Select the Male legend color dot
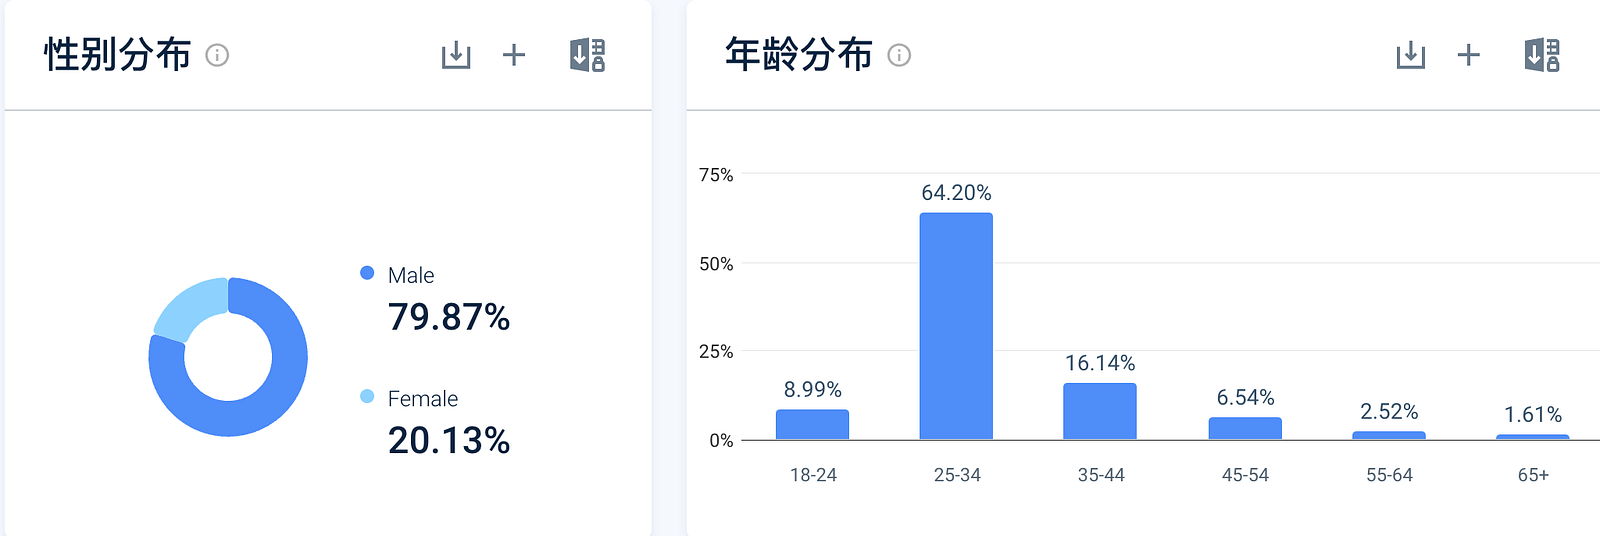This screenshot has height=536, width=1600. tap(367, 273)
